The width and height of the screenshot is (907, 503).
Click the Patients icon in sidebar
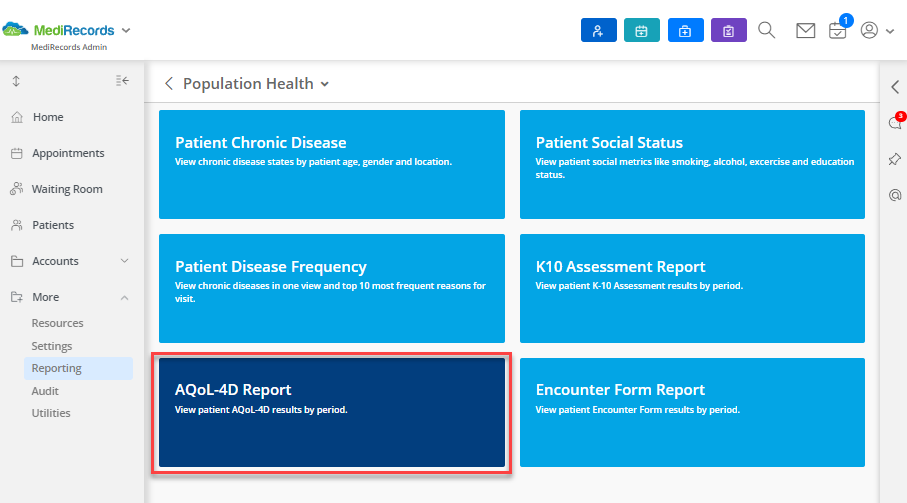tap(17, 225)
